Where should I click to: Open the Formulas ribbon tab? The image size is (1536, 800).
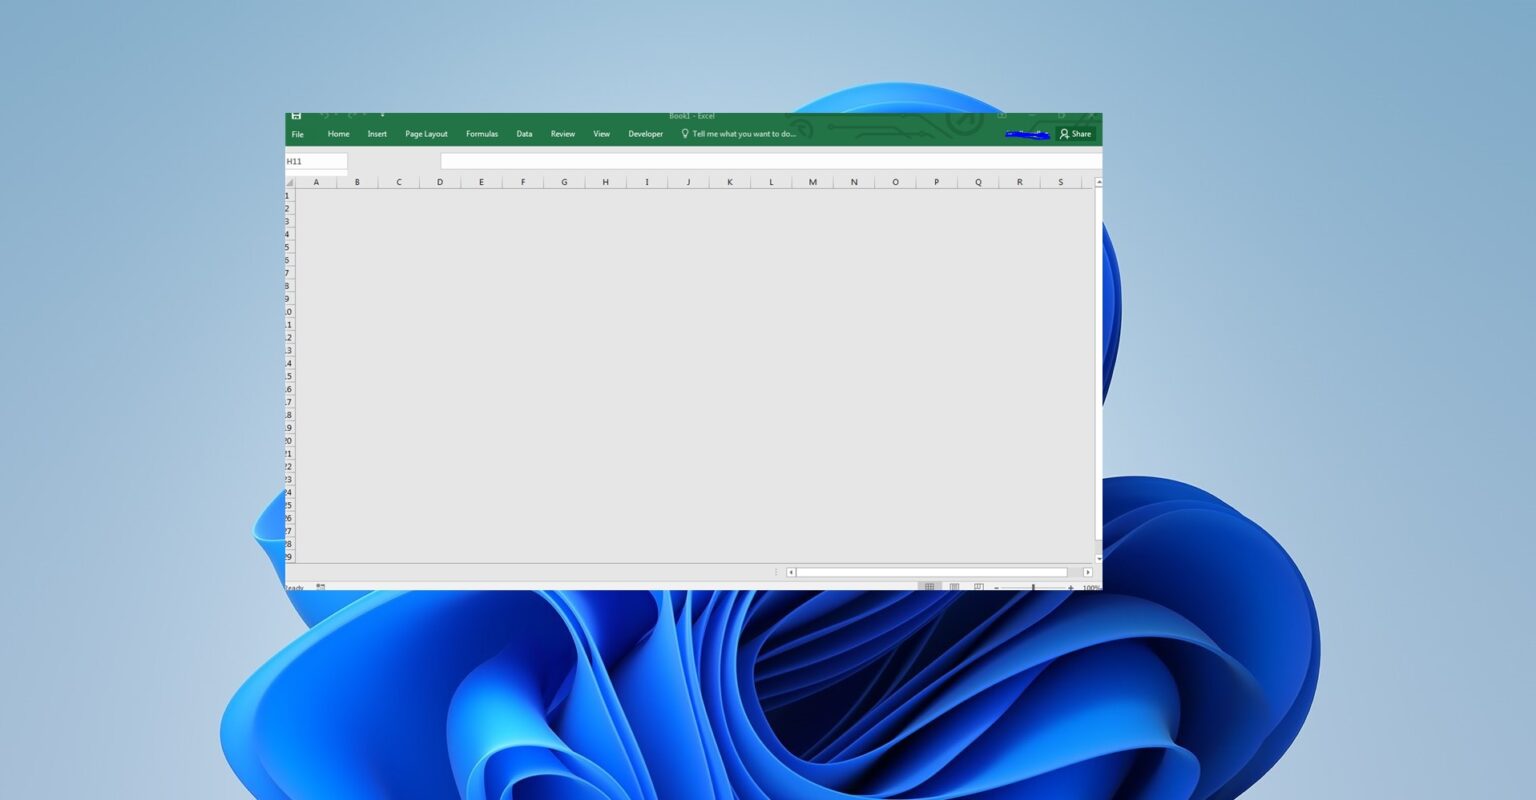(x=482, y=133)
